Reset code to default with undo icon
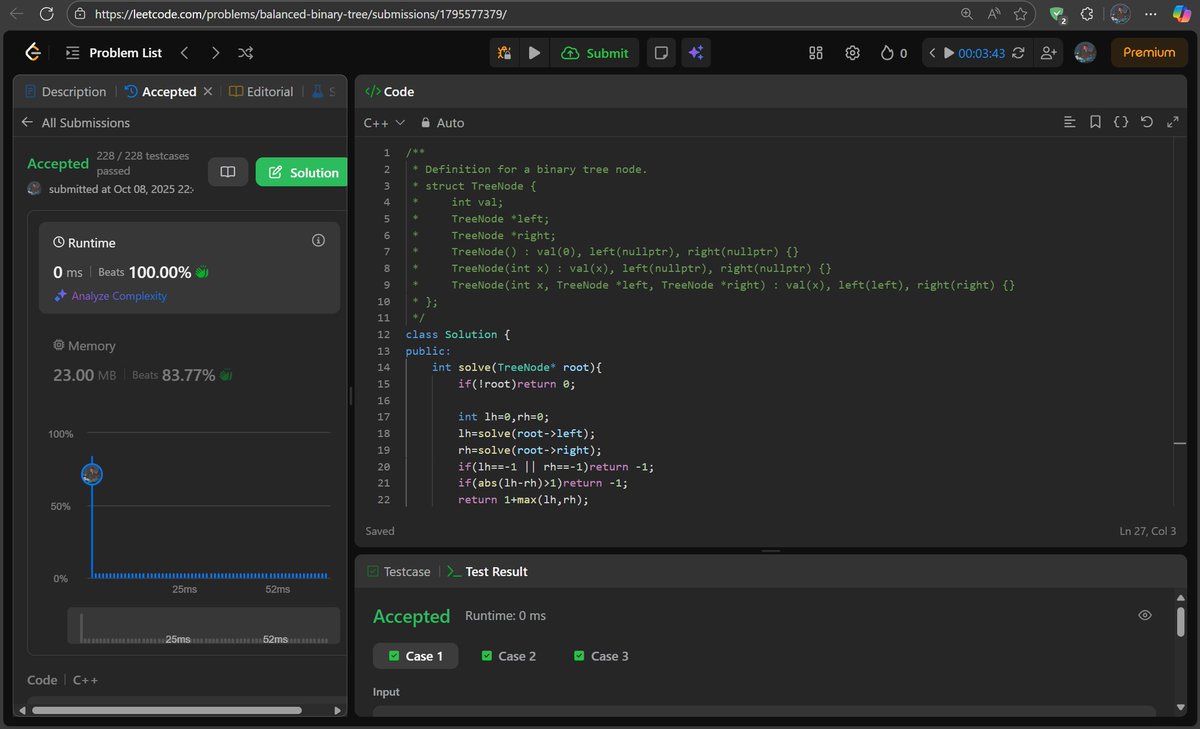The height and width of the screenshot is (729, 1200). (1147, 122)
